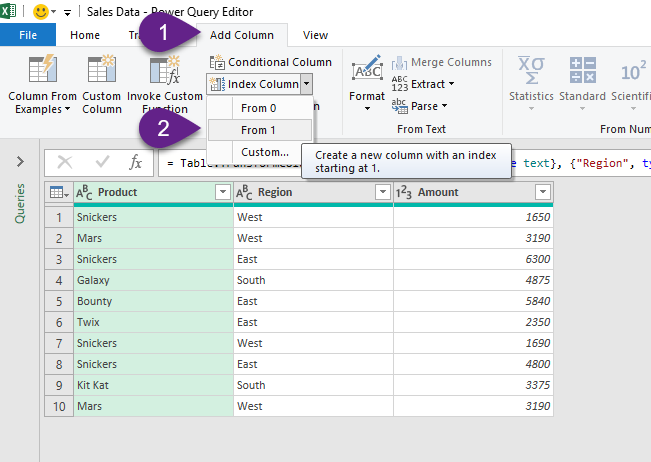Click the Scientific 10² icon
Image resolution: width=651 pixels, height=462 pixels.
click(x=634, y=71)
